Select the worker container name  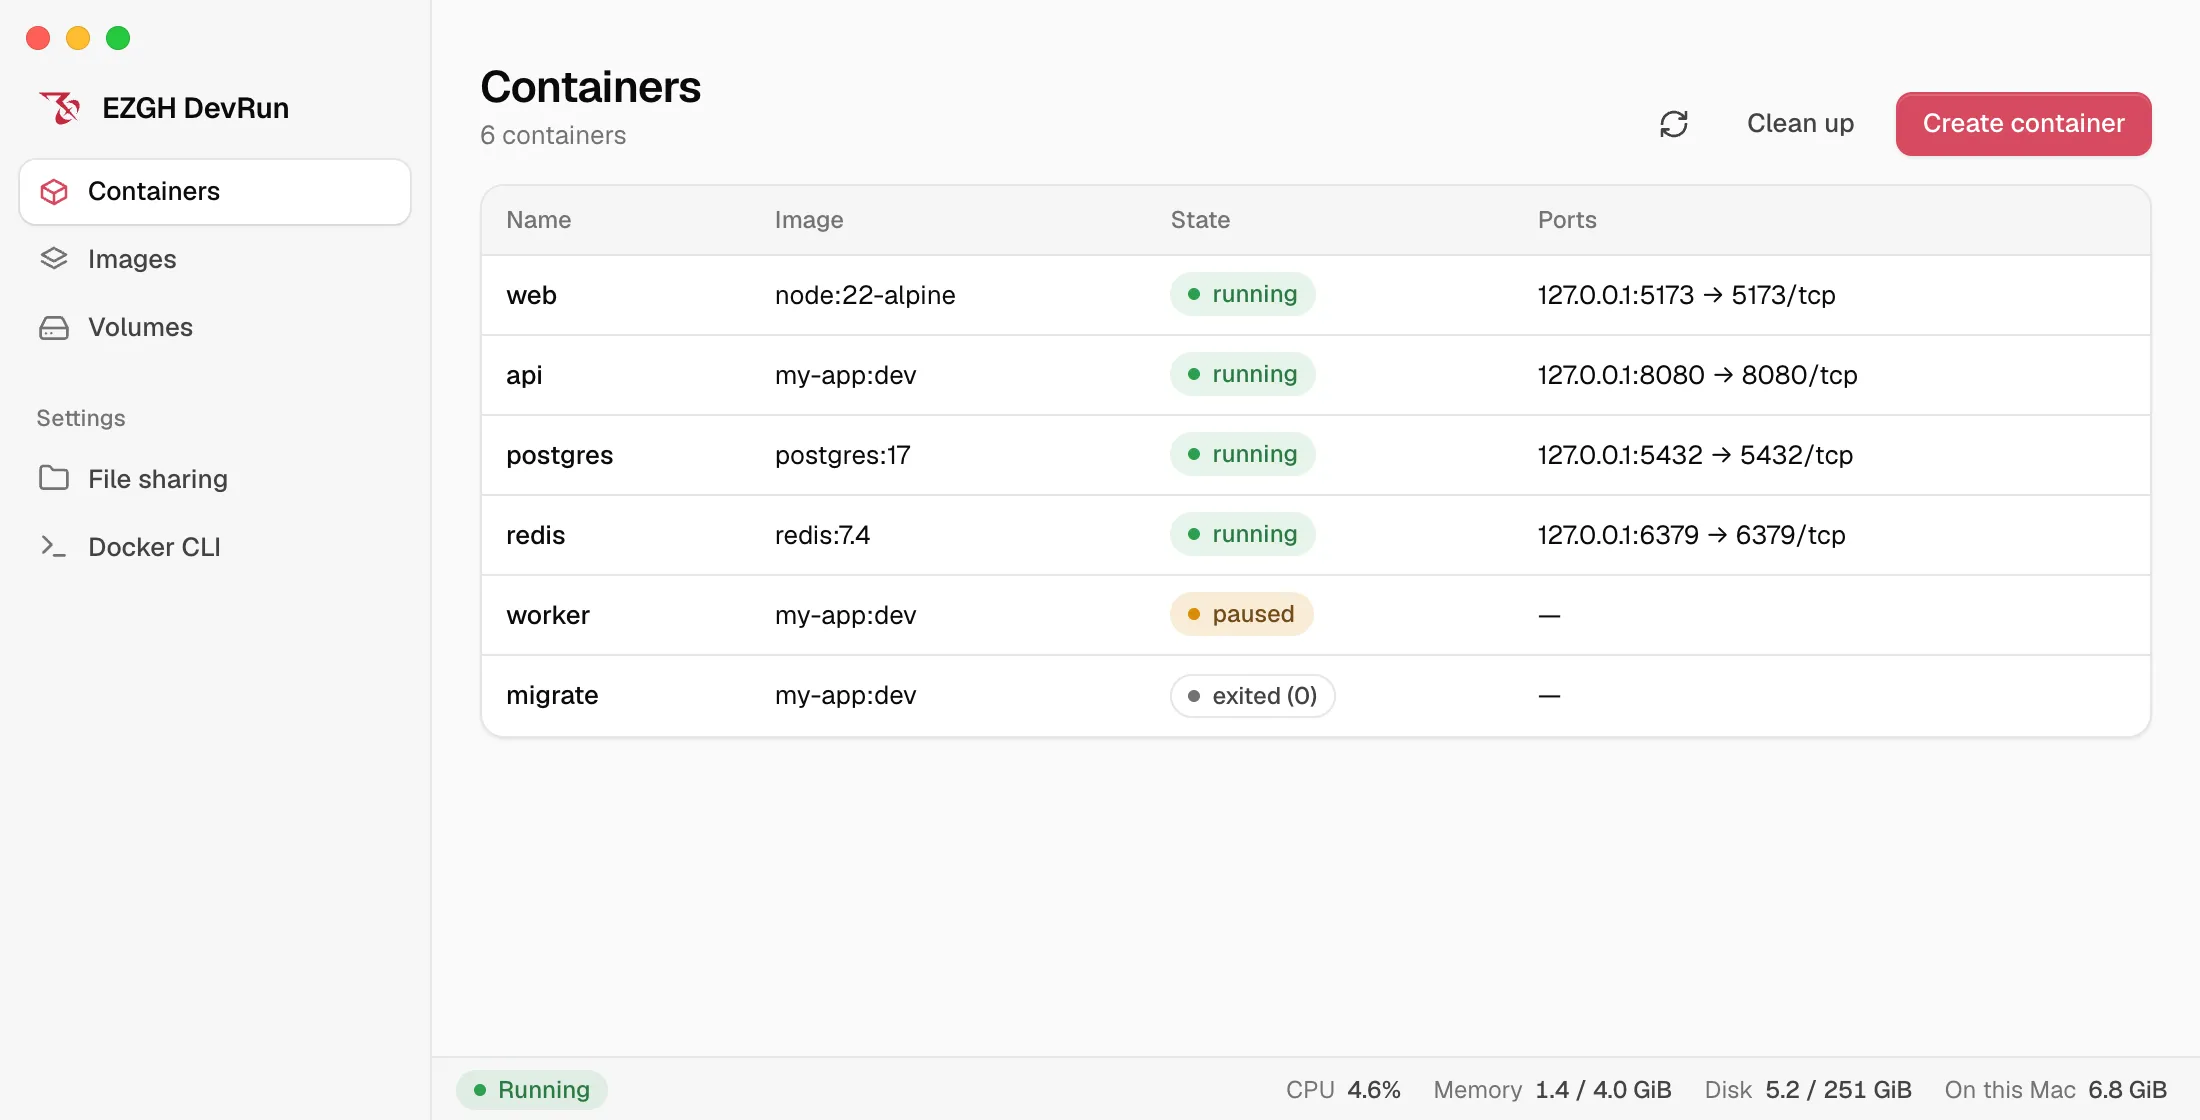[548, 615]
